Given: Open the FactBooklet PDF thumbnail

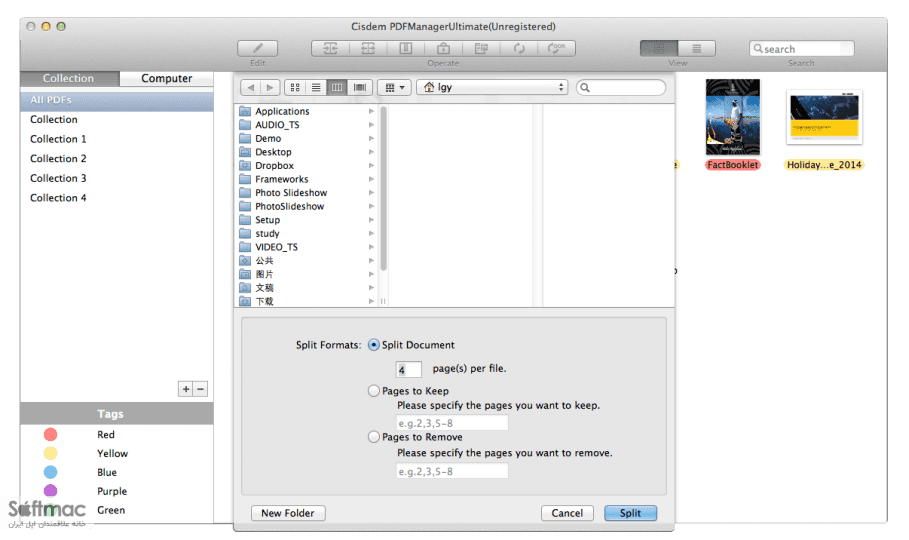Looking at the screenshot, I should [x=733, y=117].
